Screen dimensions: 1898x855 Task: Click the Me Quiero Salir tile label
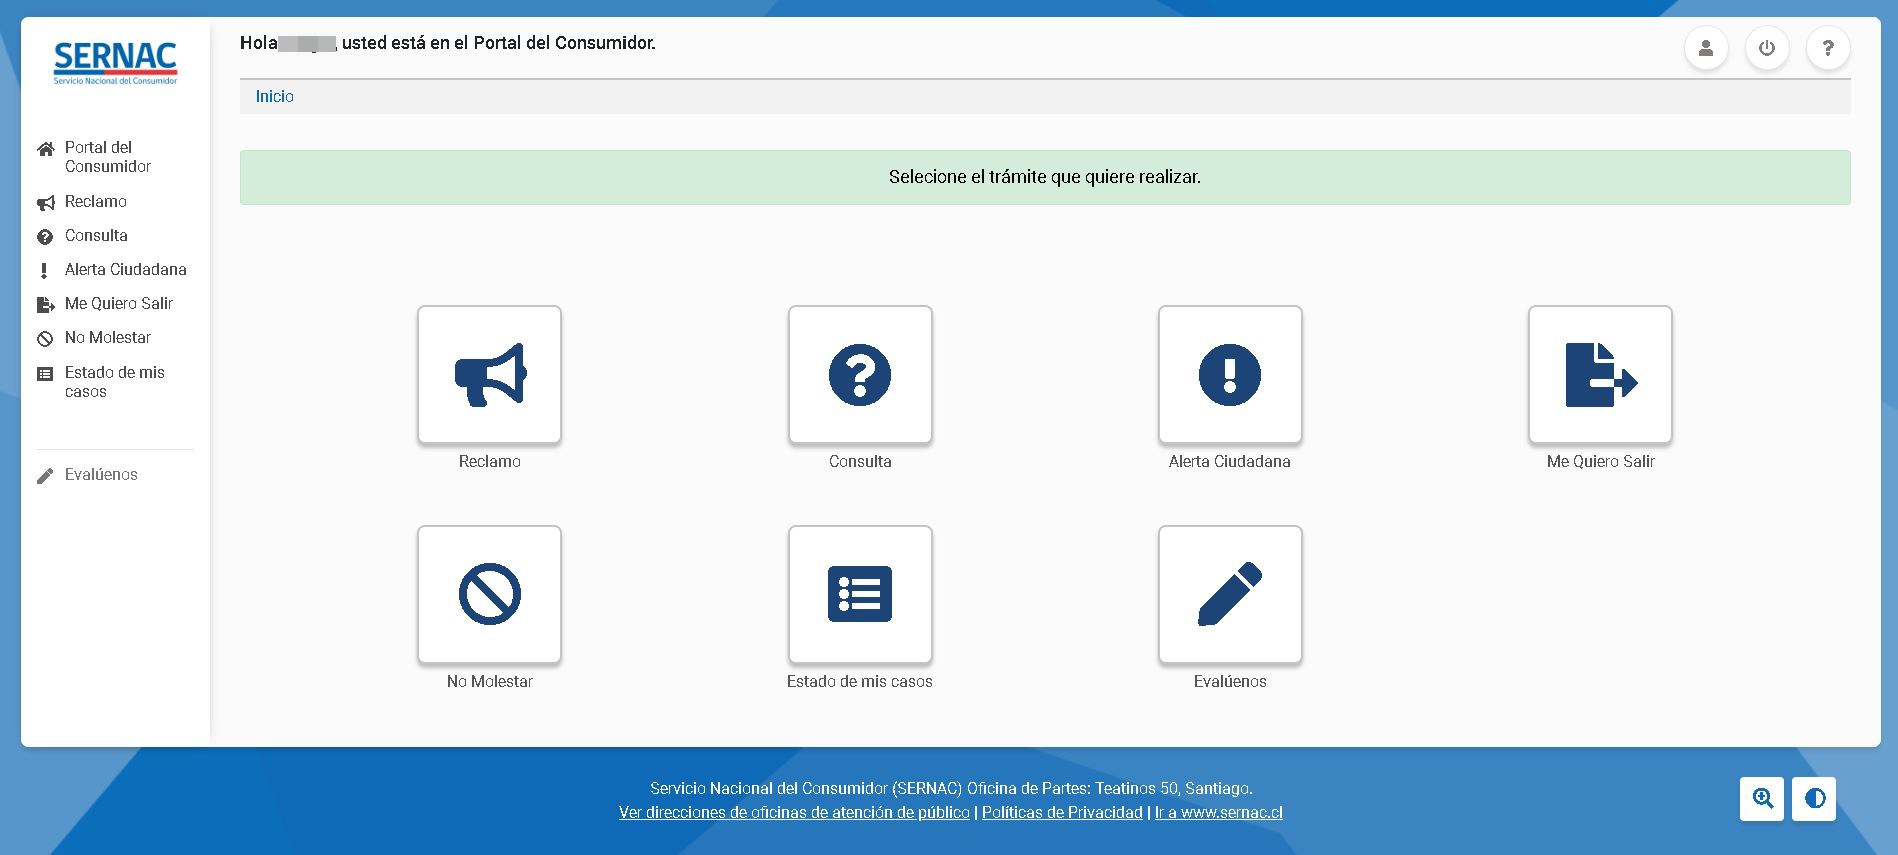[x=1600, y=461]
